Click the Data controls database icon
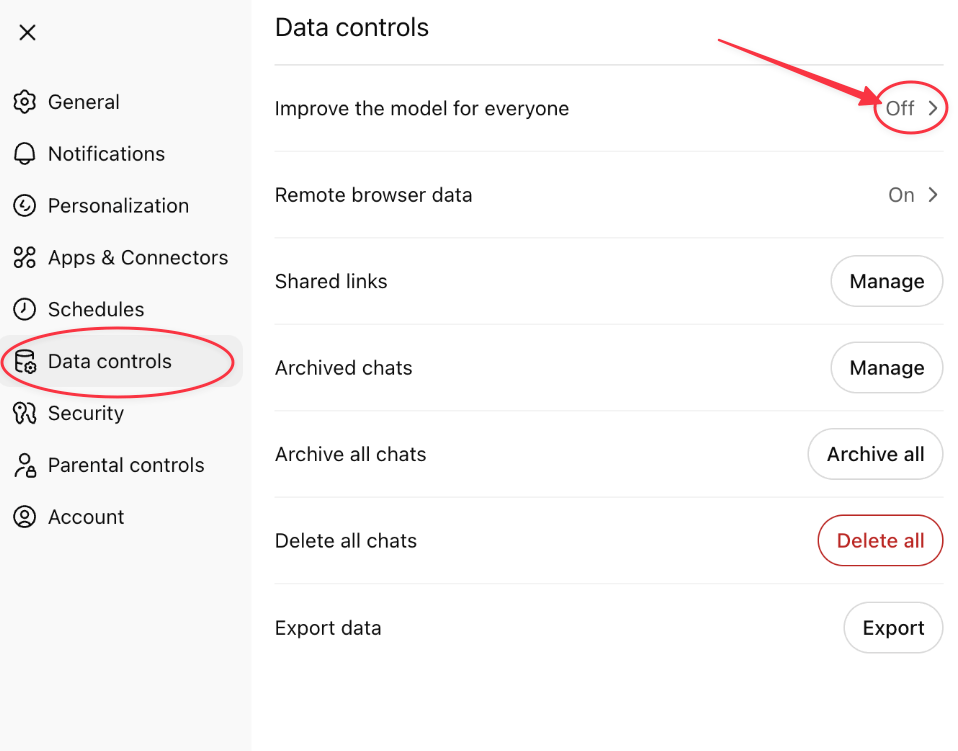Viewport: 958px width, 751px height. [x=24, y=362]
